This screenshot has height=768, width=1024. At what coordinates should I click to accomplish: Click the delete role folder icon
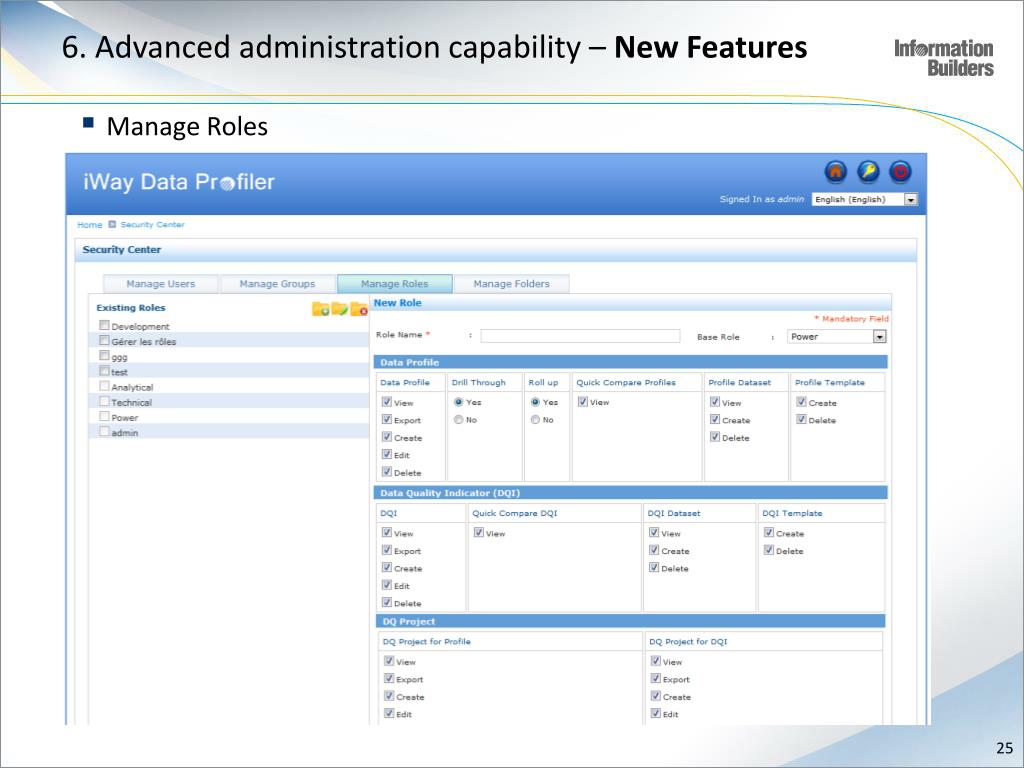coord(359,309)
